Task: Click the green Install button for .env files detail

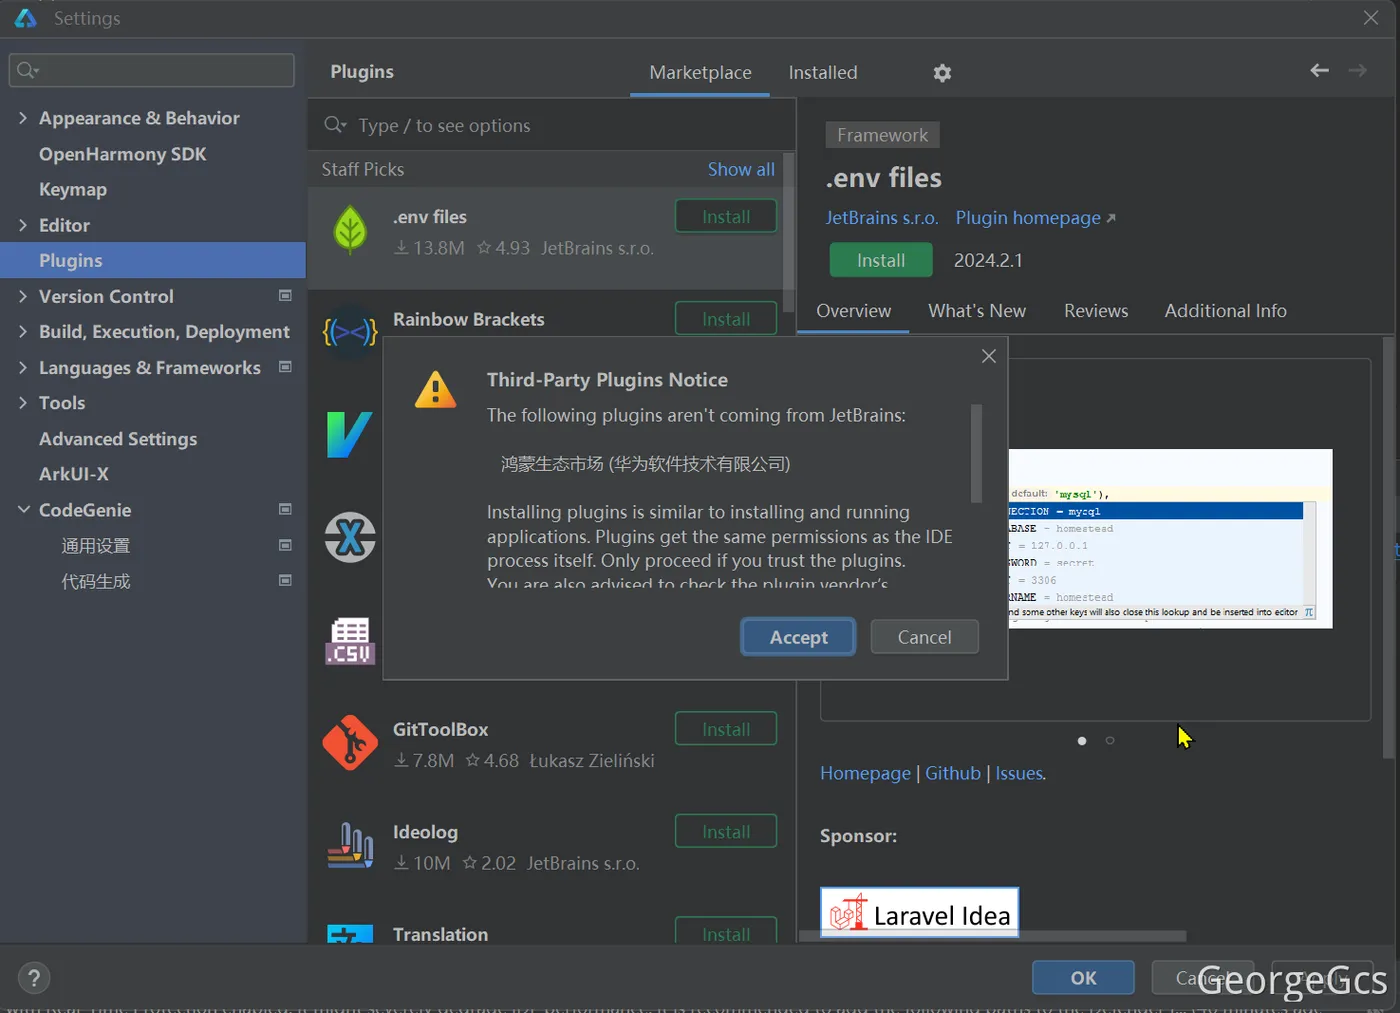Action: coord(881,260)
